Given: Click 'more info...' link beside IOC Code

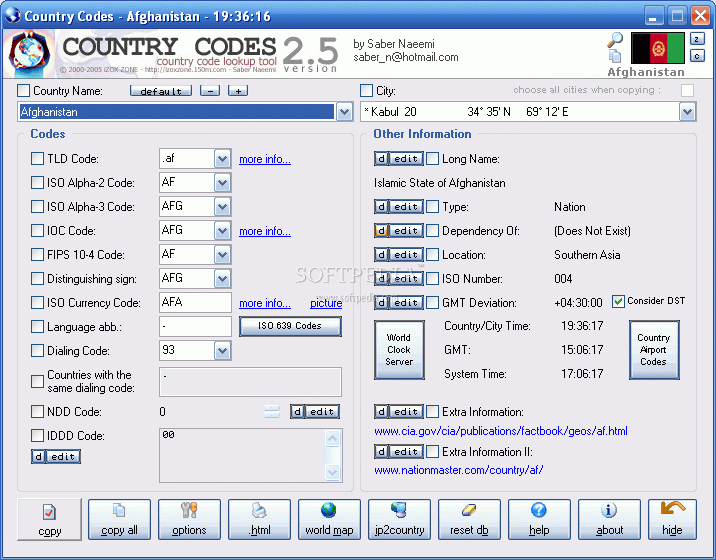Looking at the screenshot, I should (x=265, y=231).
